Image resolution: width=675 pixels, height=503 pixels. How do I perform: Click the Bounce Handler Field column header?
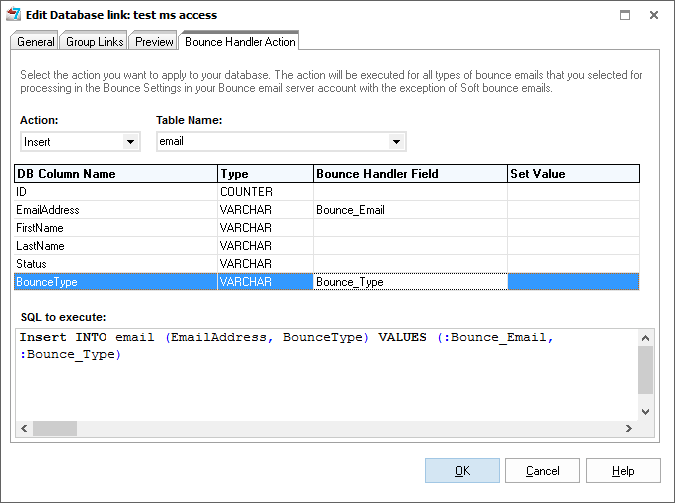tap(410, 174)
